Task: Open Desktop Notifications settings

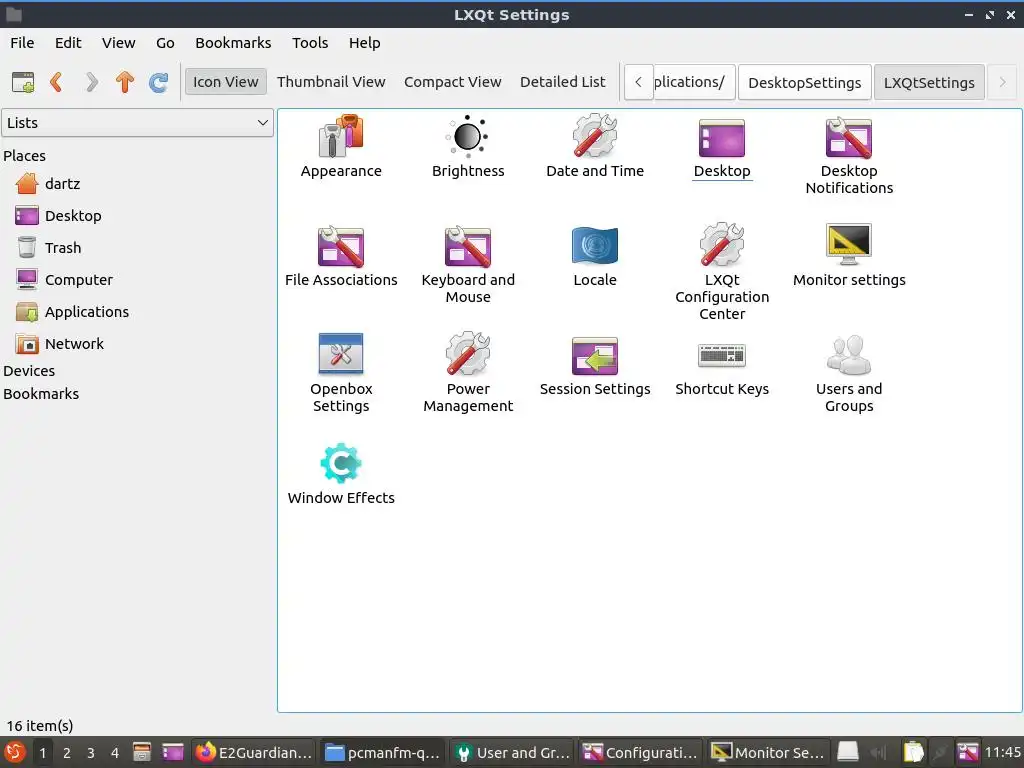Action: 848,155
